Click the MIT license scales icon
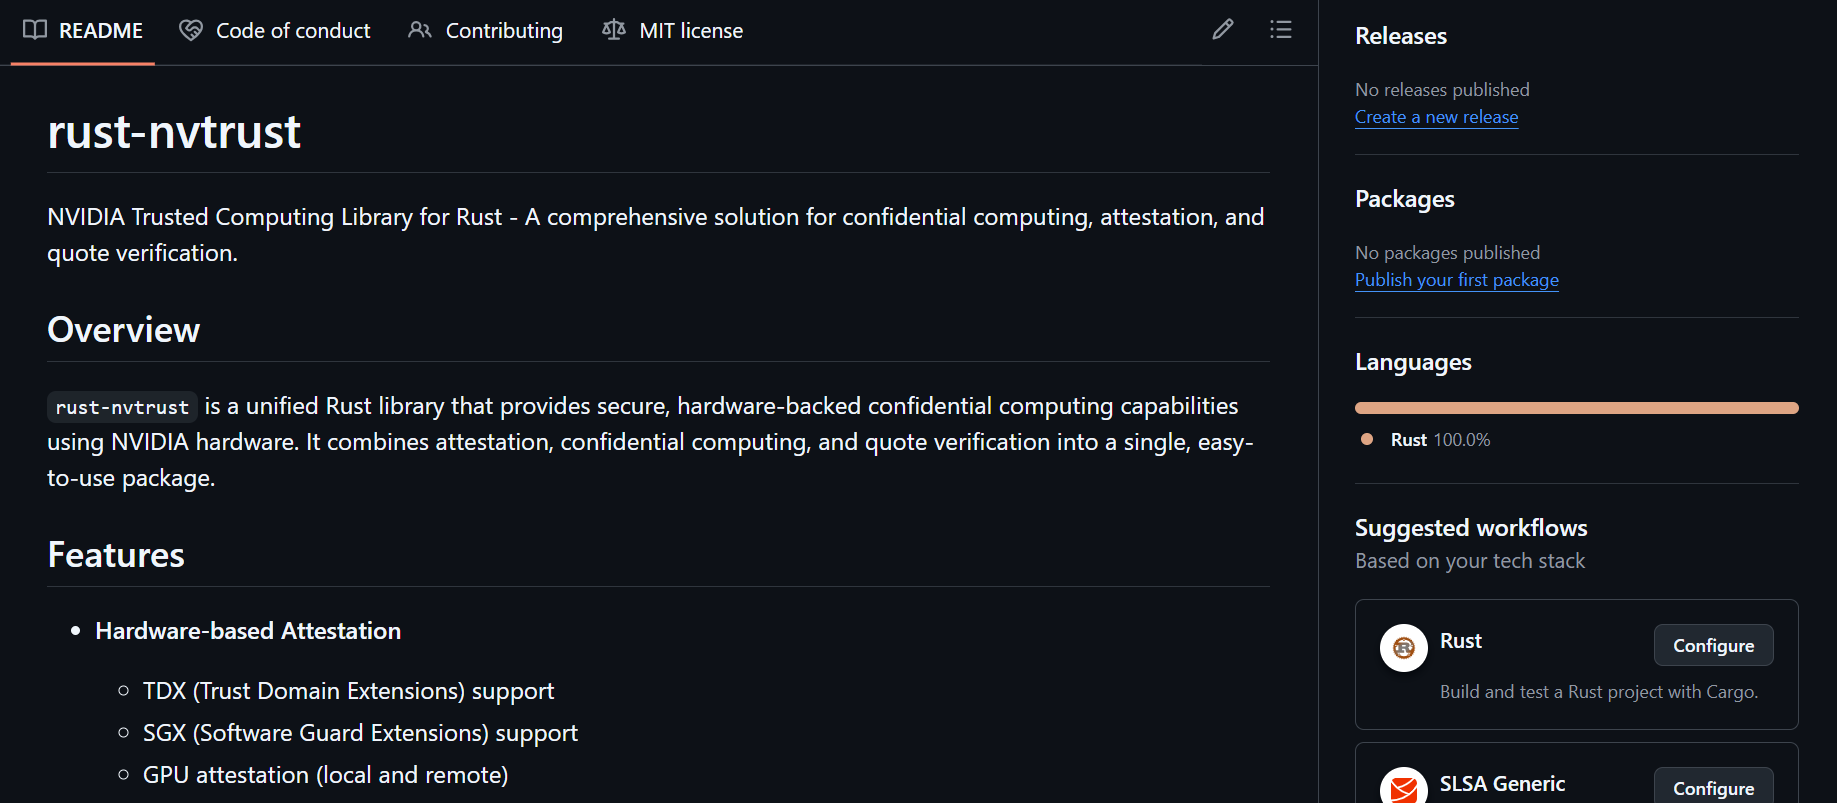The image size is (1837, 803). point(613,30)
